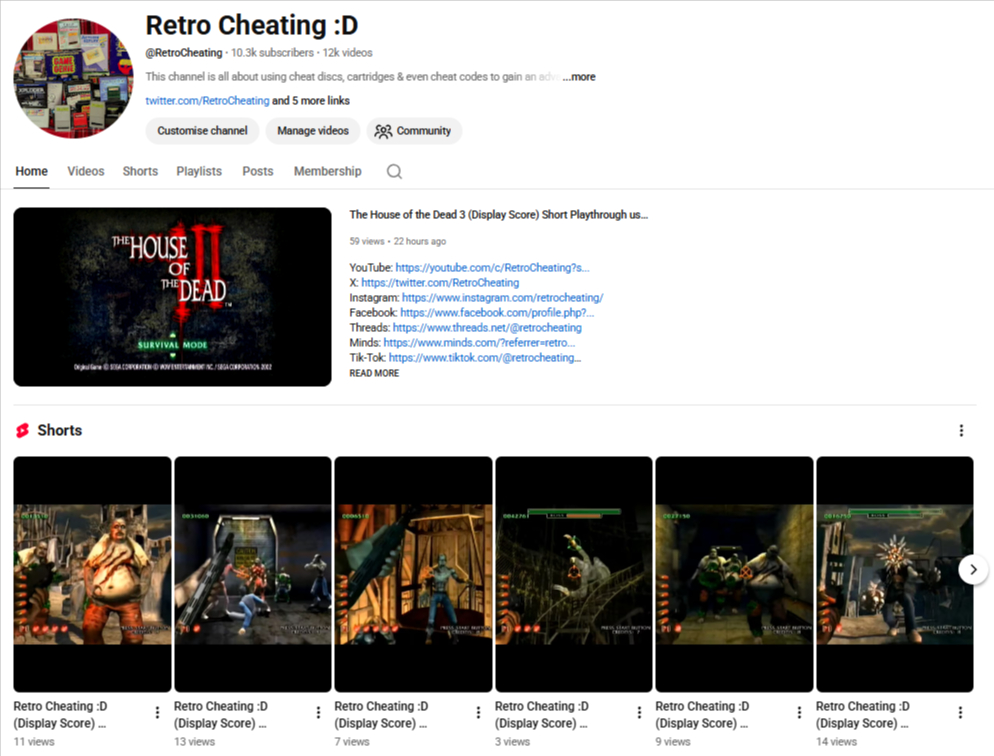Open the Tik-Tok @retrocheating link
Viewport: 994px width, 756px height.
(x=484, y=357)
